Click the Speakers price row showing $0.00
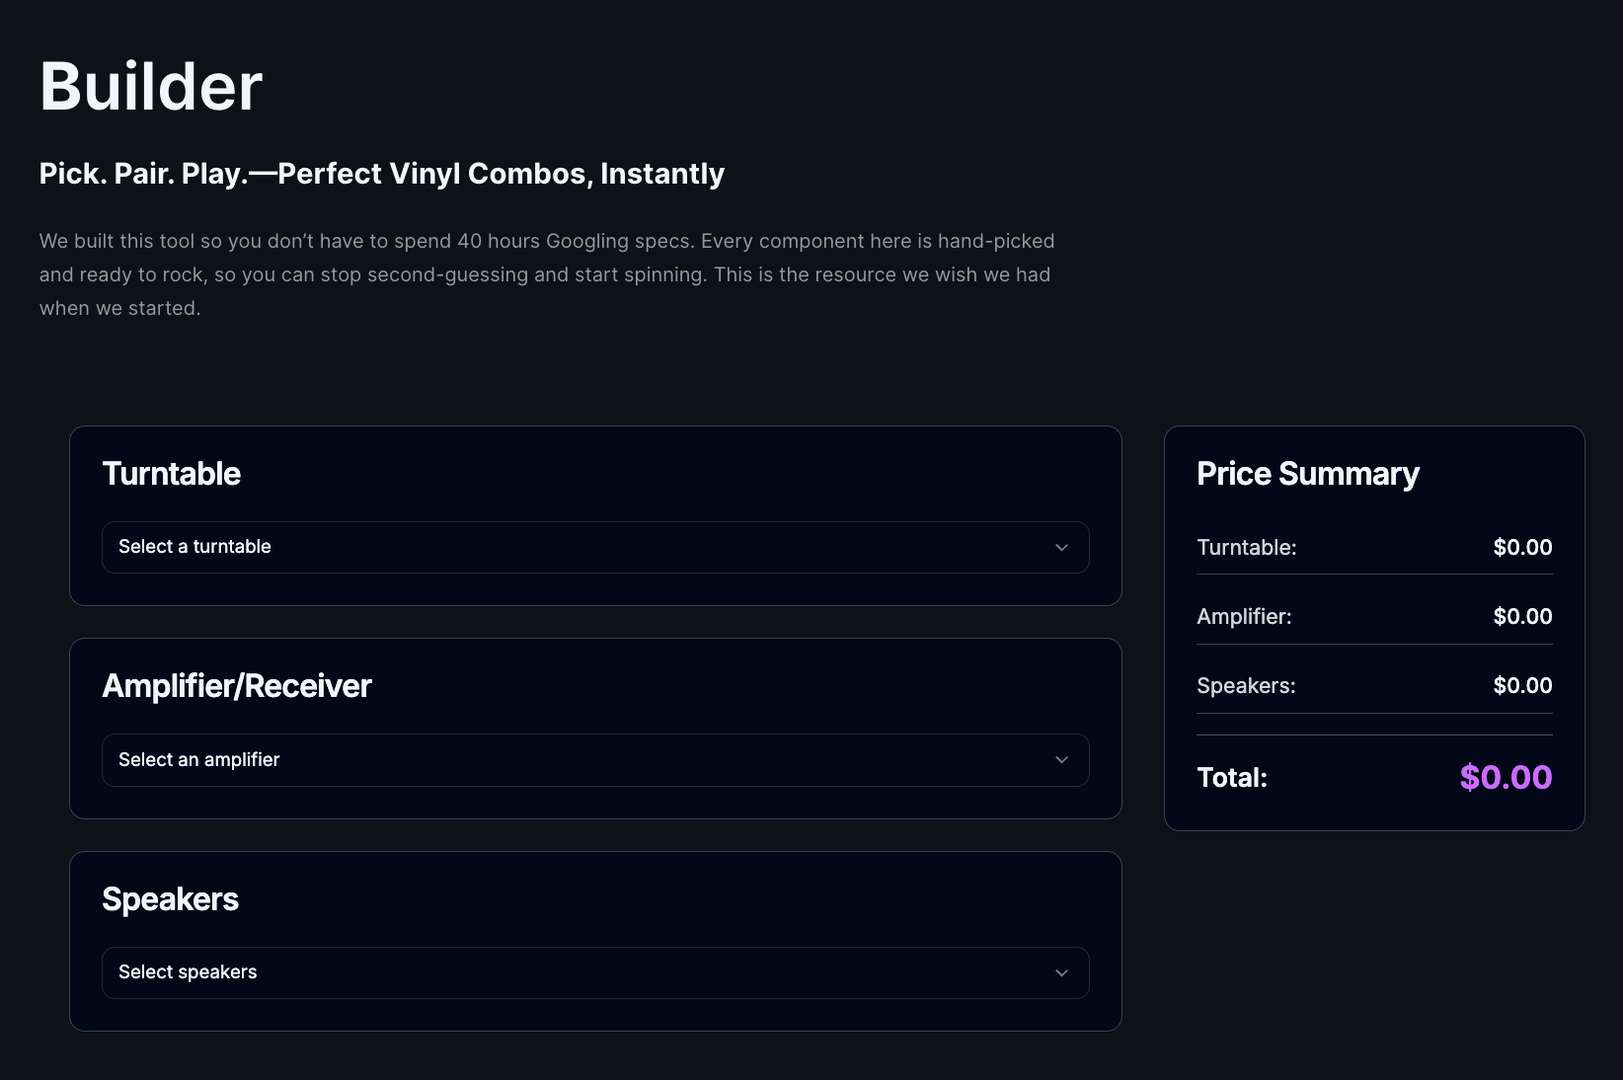The height and width of the screenshot is (1080, 1623). click(x=1374, y=685)
